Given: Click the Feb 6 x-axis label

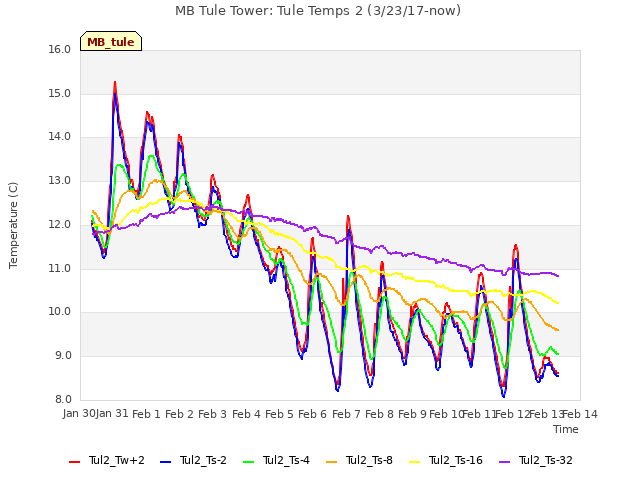Looking at the screenshot, I should tap(312, 414).
